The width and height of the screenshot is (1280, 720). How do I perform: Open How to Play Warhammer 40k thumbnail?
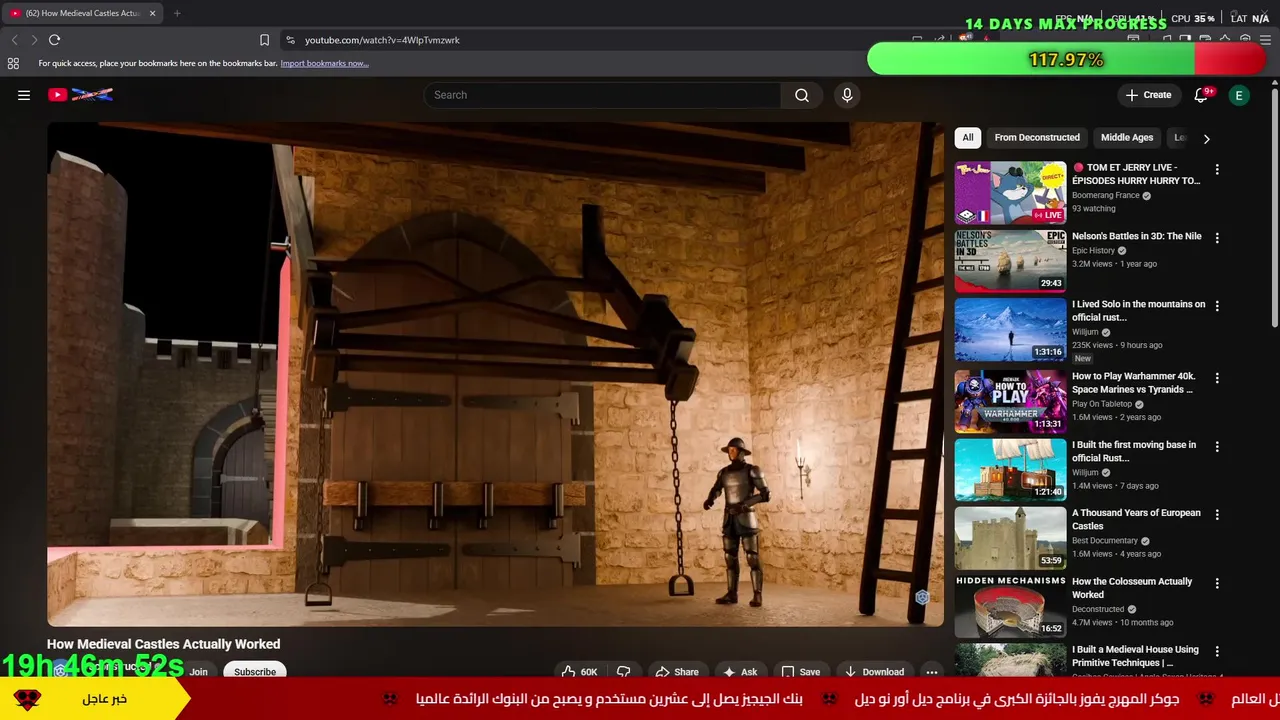1010,401
